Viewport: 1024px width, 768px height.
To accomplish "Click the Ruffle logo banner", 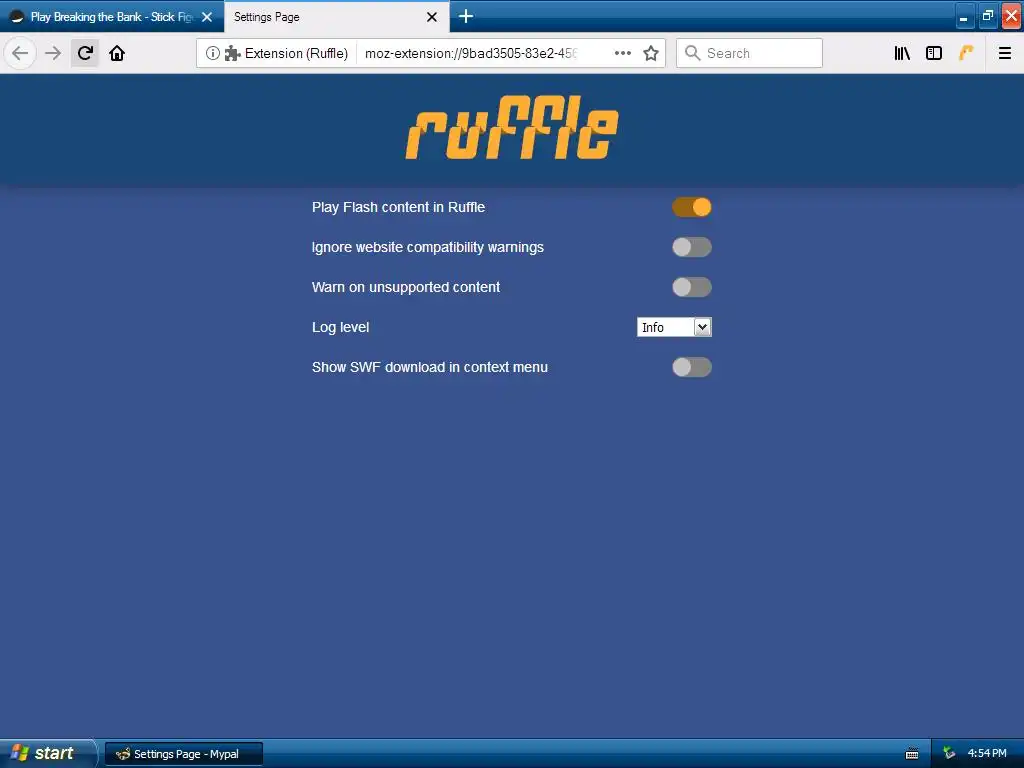I will click(x=512, y=127).
